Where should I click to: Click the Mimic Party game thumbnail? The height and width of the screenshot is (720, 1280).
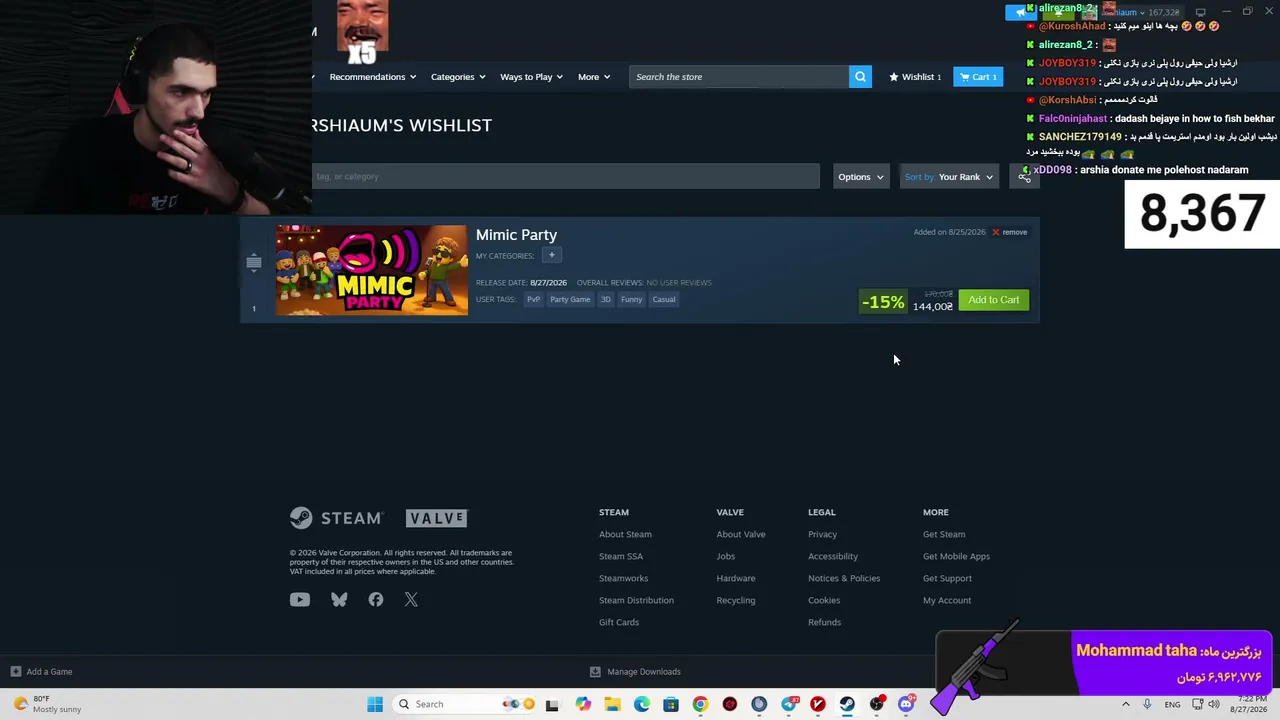coord(372,270)
